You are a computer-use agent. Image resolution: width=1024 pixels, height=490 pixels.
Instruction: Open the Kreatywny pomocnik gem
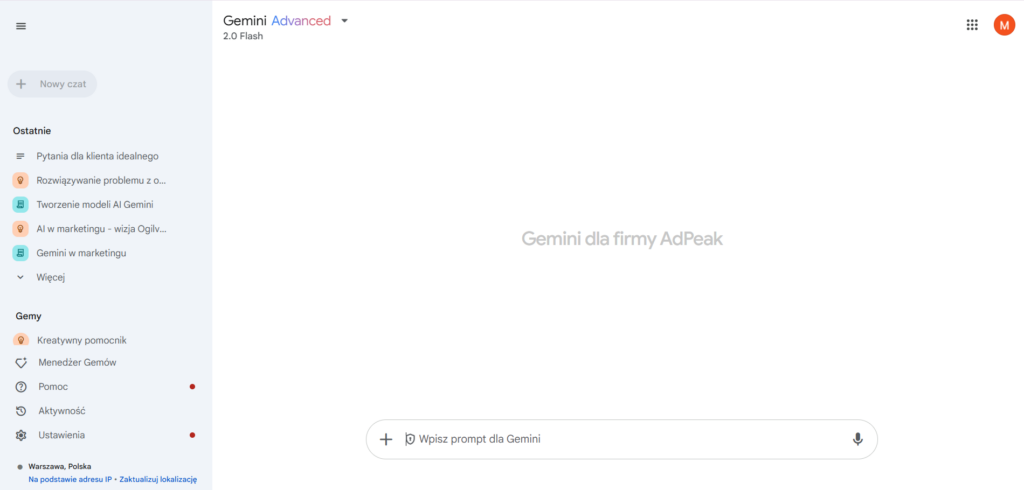82,340
